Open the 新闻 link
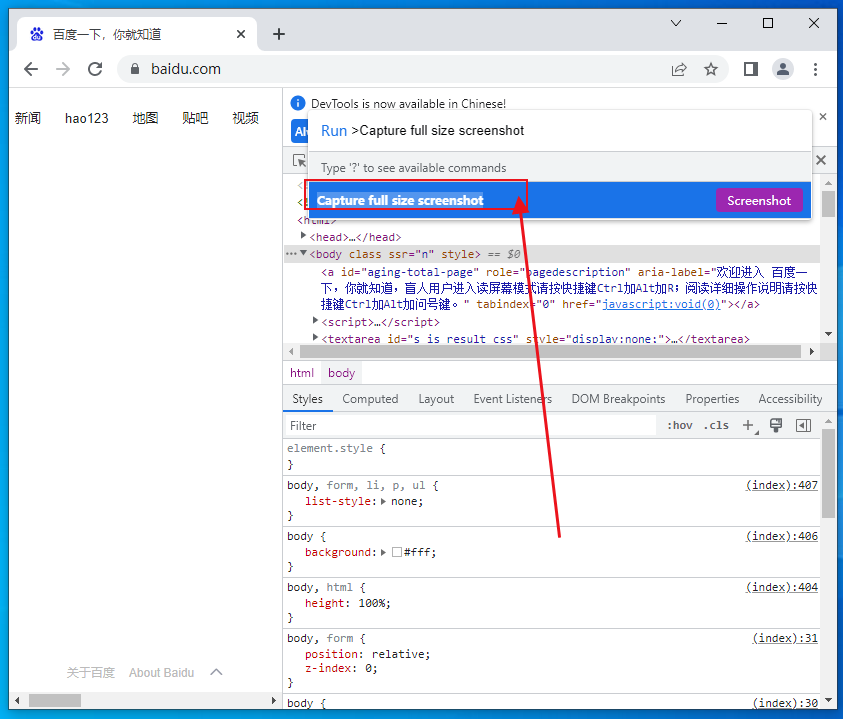The height and width of the screenshot is (719, 843). click(28, 118)
